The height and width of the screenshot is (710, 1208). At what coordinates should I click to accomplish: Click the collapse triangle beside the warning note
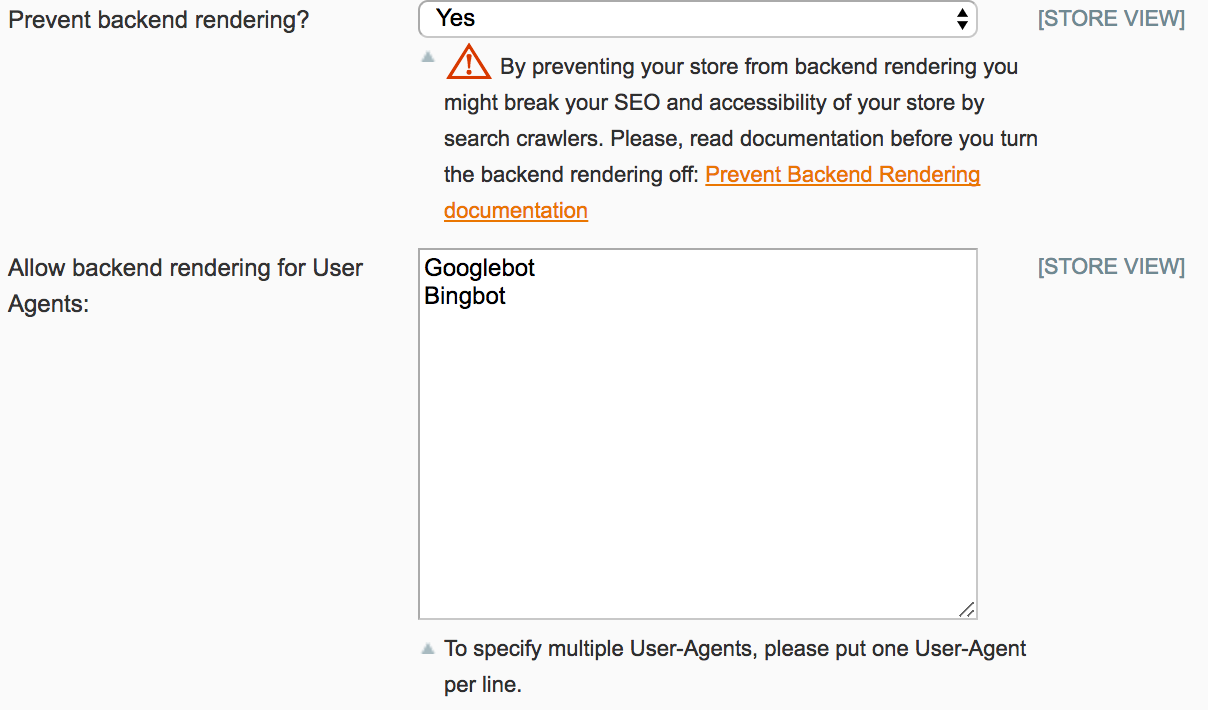point(428,58)
